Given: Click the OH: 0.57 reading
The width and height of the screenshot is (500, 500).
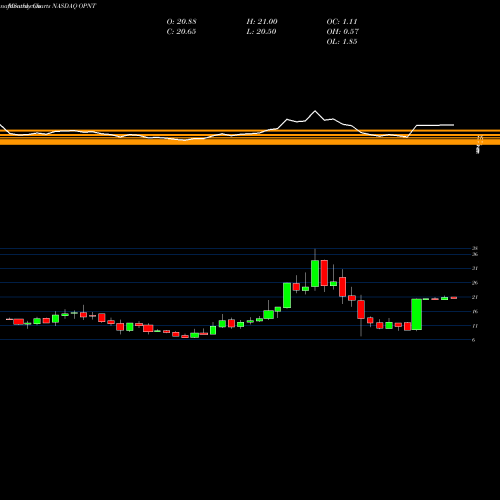Looking at the screenshot, I should [x=342, y=32].
